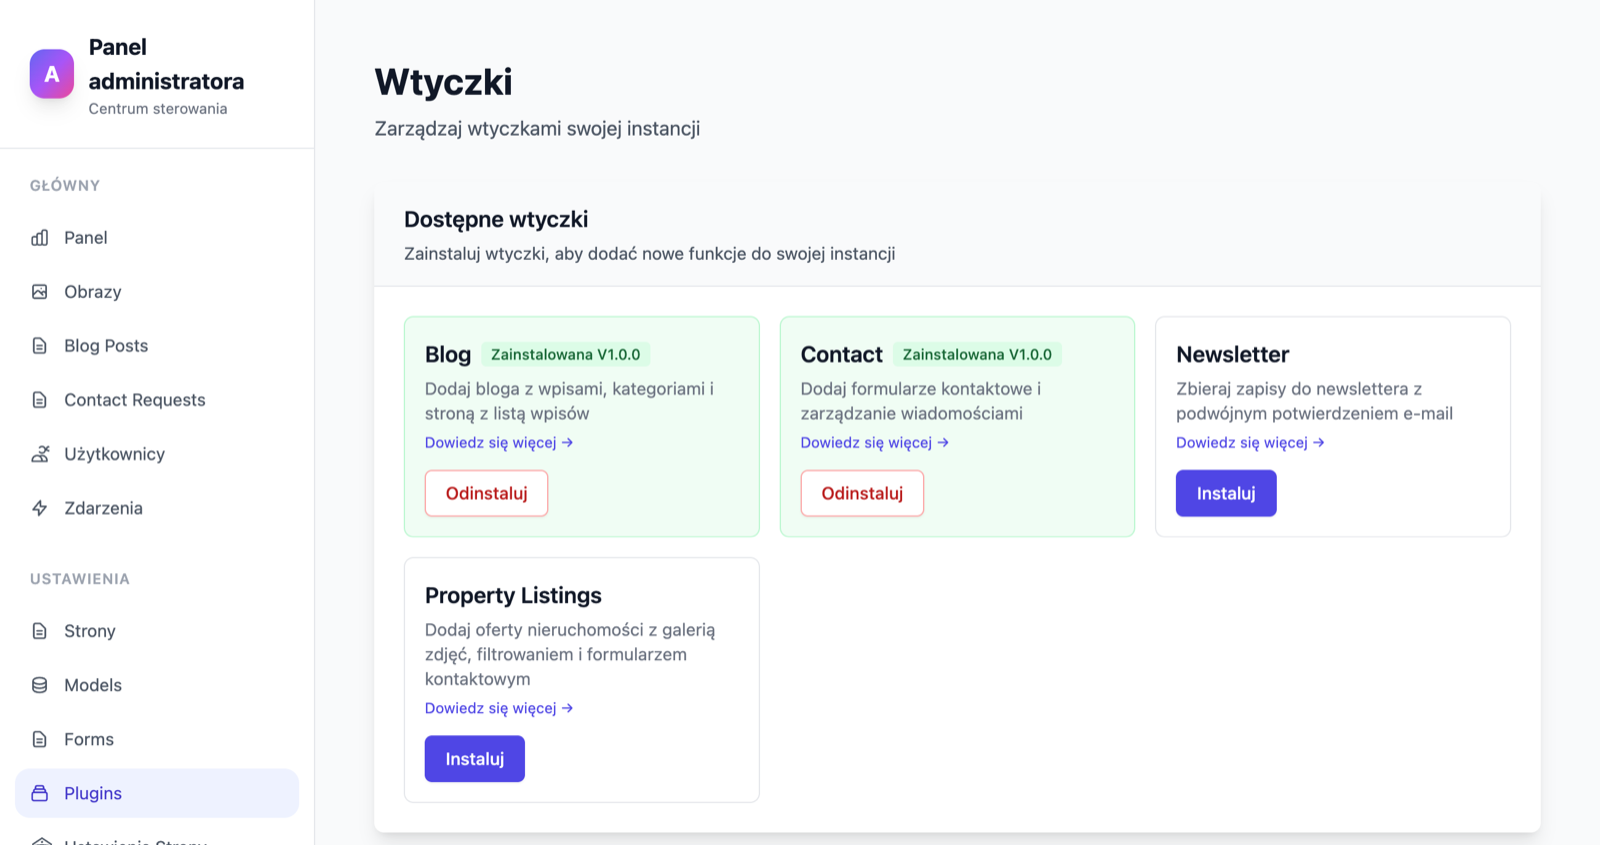
Task: Open 'Dowiedz się więcej' for Blog
Action: (499, 443)
